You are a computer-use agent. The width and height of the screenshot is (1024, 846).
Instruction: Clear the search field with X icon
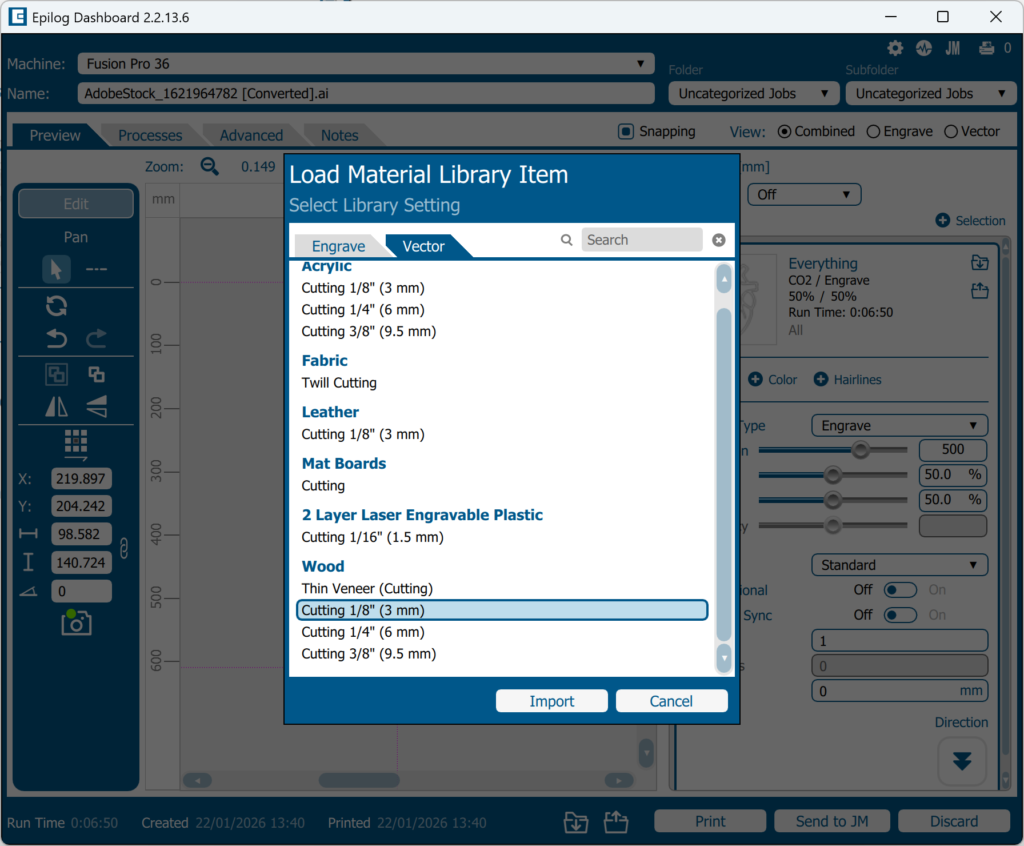[x=718, y=240]
